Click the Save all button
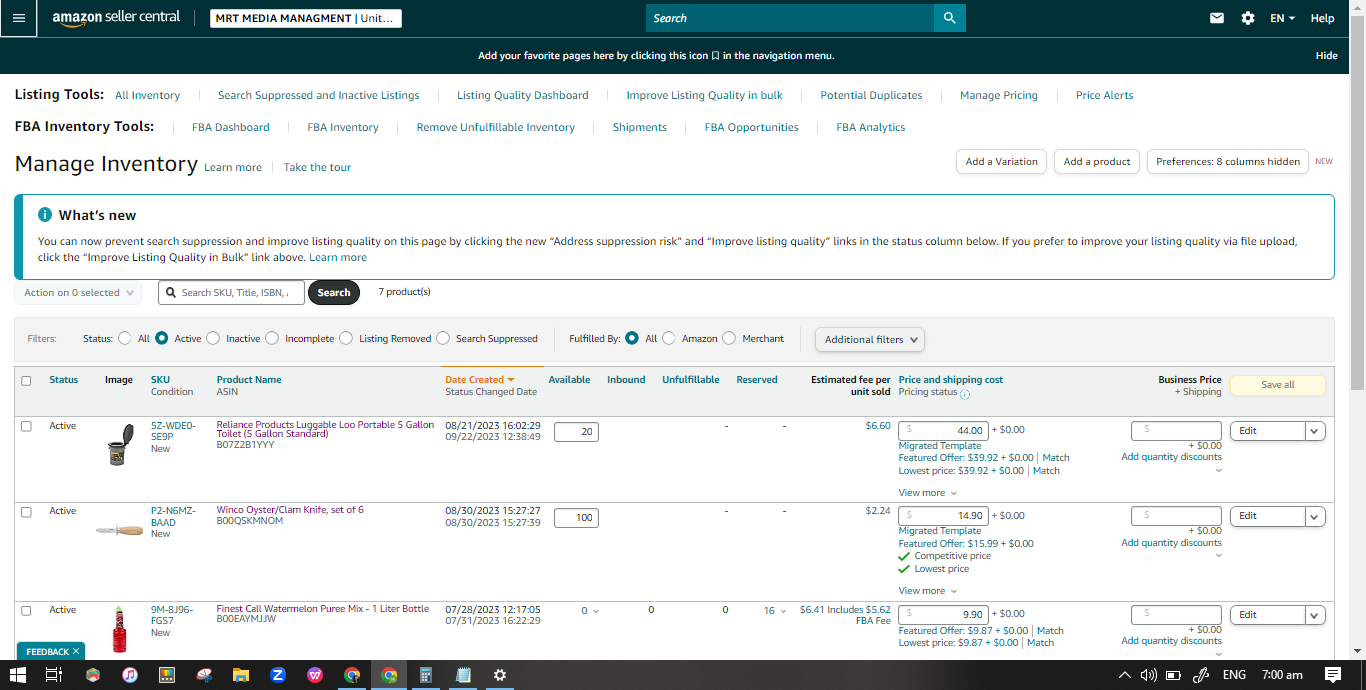 1277,385
